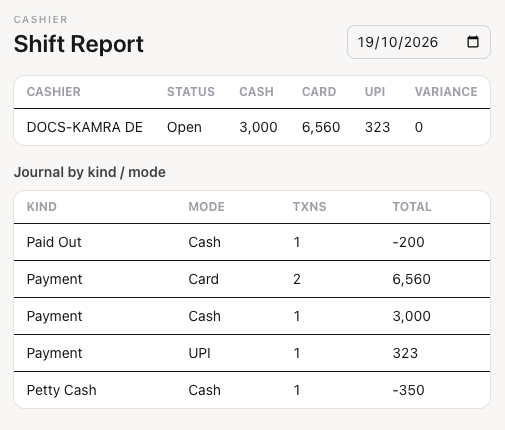This screenshot has width=505, height=430.
Task: Click the CARD column header
Action: click(319, 92)
